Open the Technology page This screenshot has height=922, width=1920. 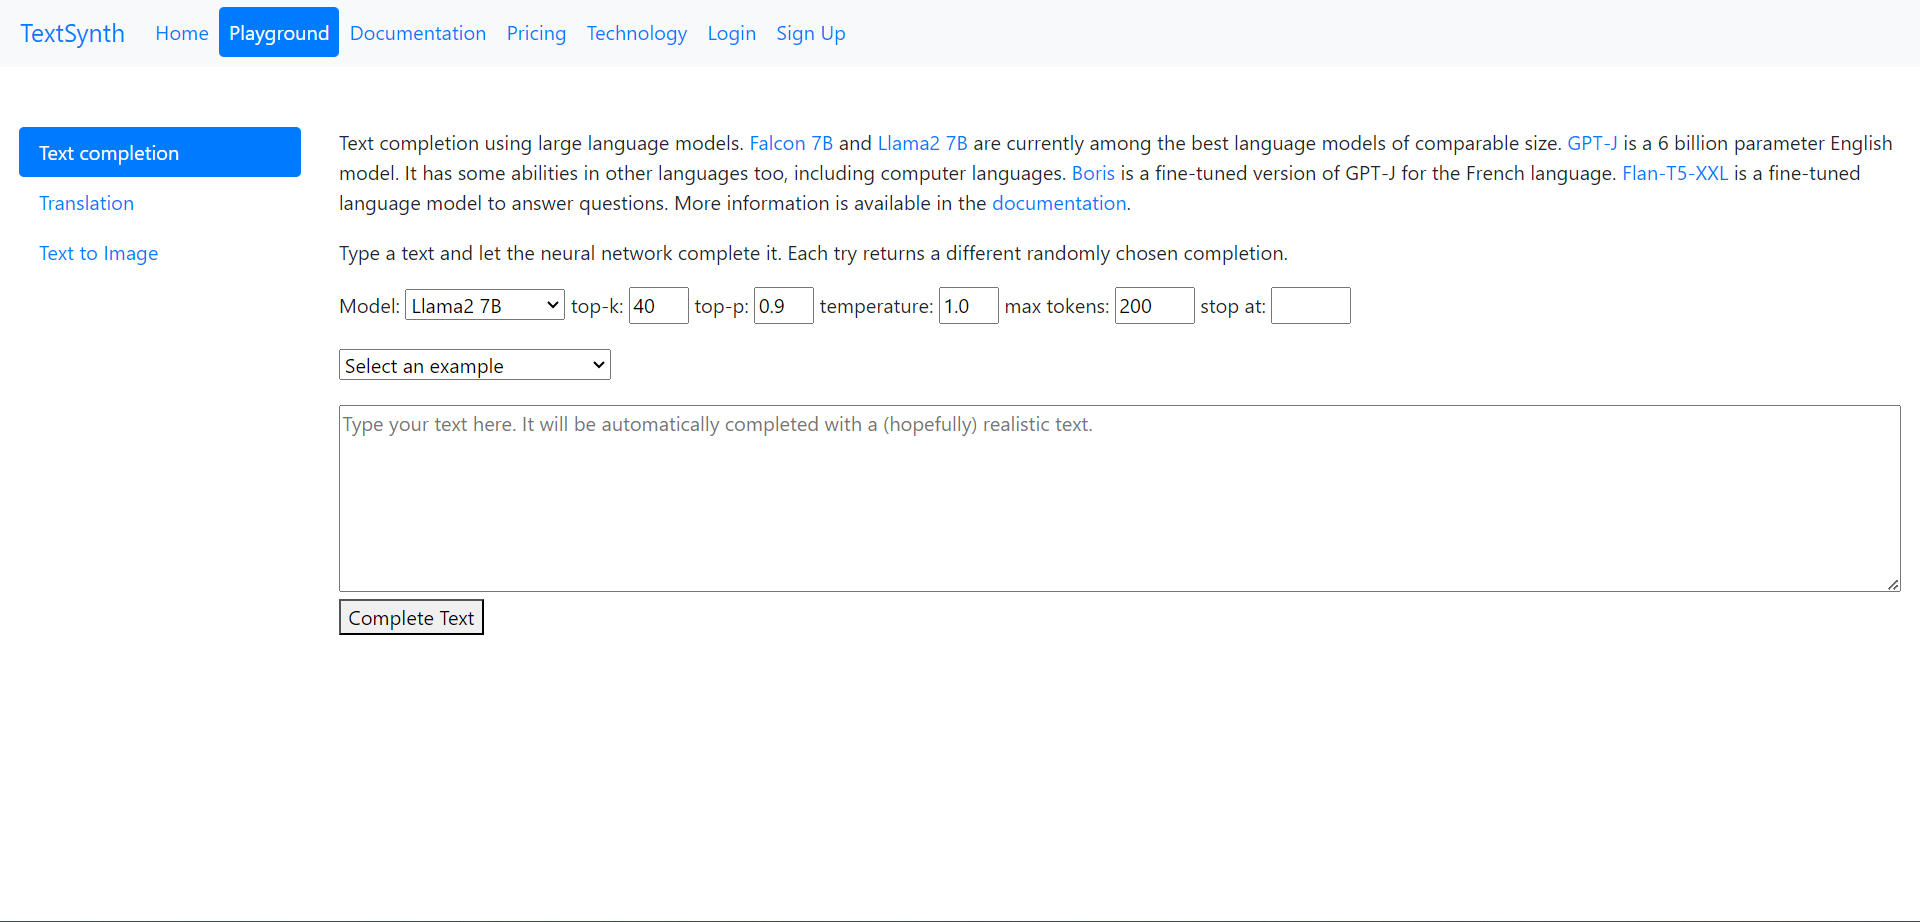pos(636,33)
